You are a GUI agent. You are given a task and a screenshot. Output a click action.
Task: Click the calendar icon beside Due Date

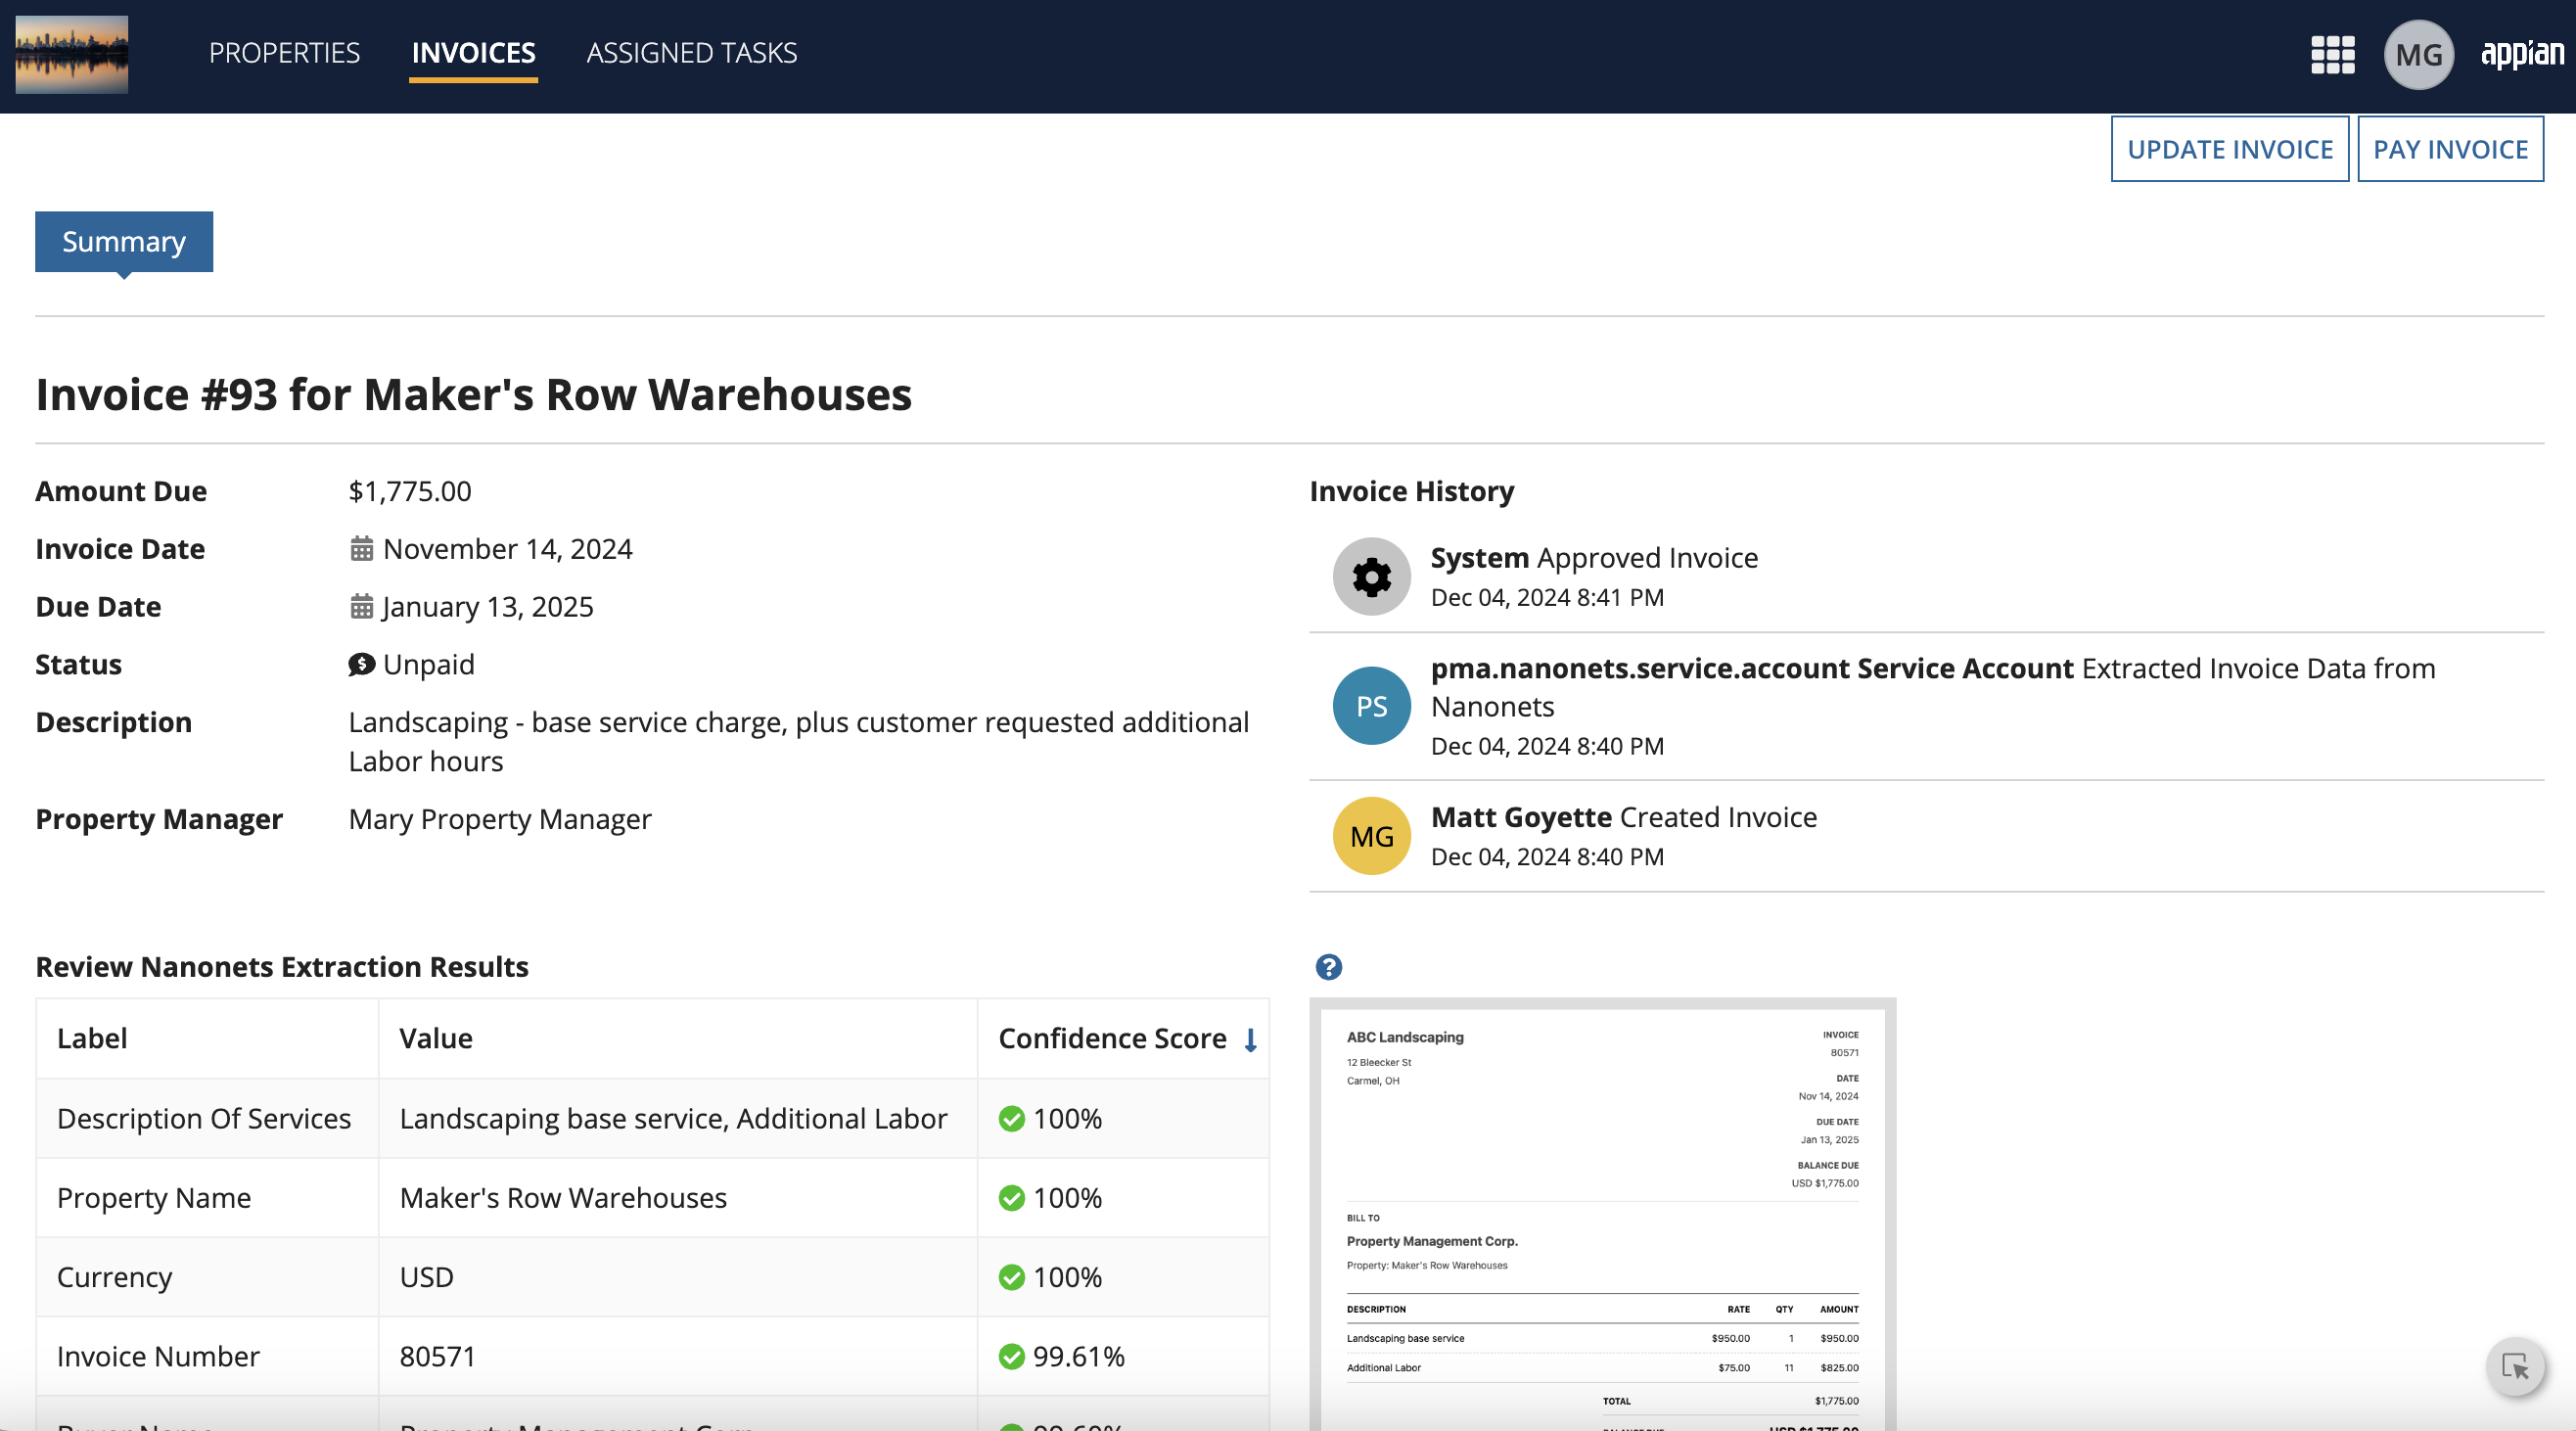361,606
